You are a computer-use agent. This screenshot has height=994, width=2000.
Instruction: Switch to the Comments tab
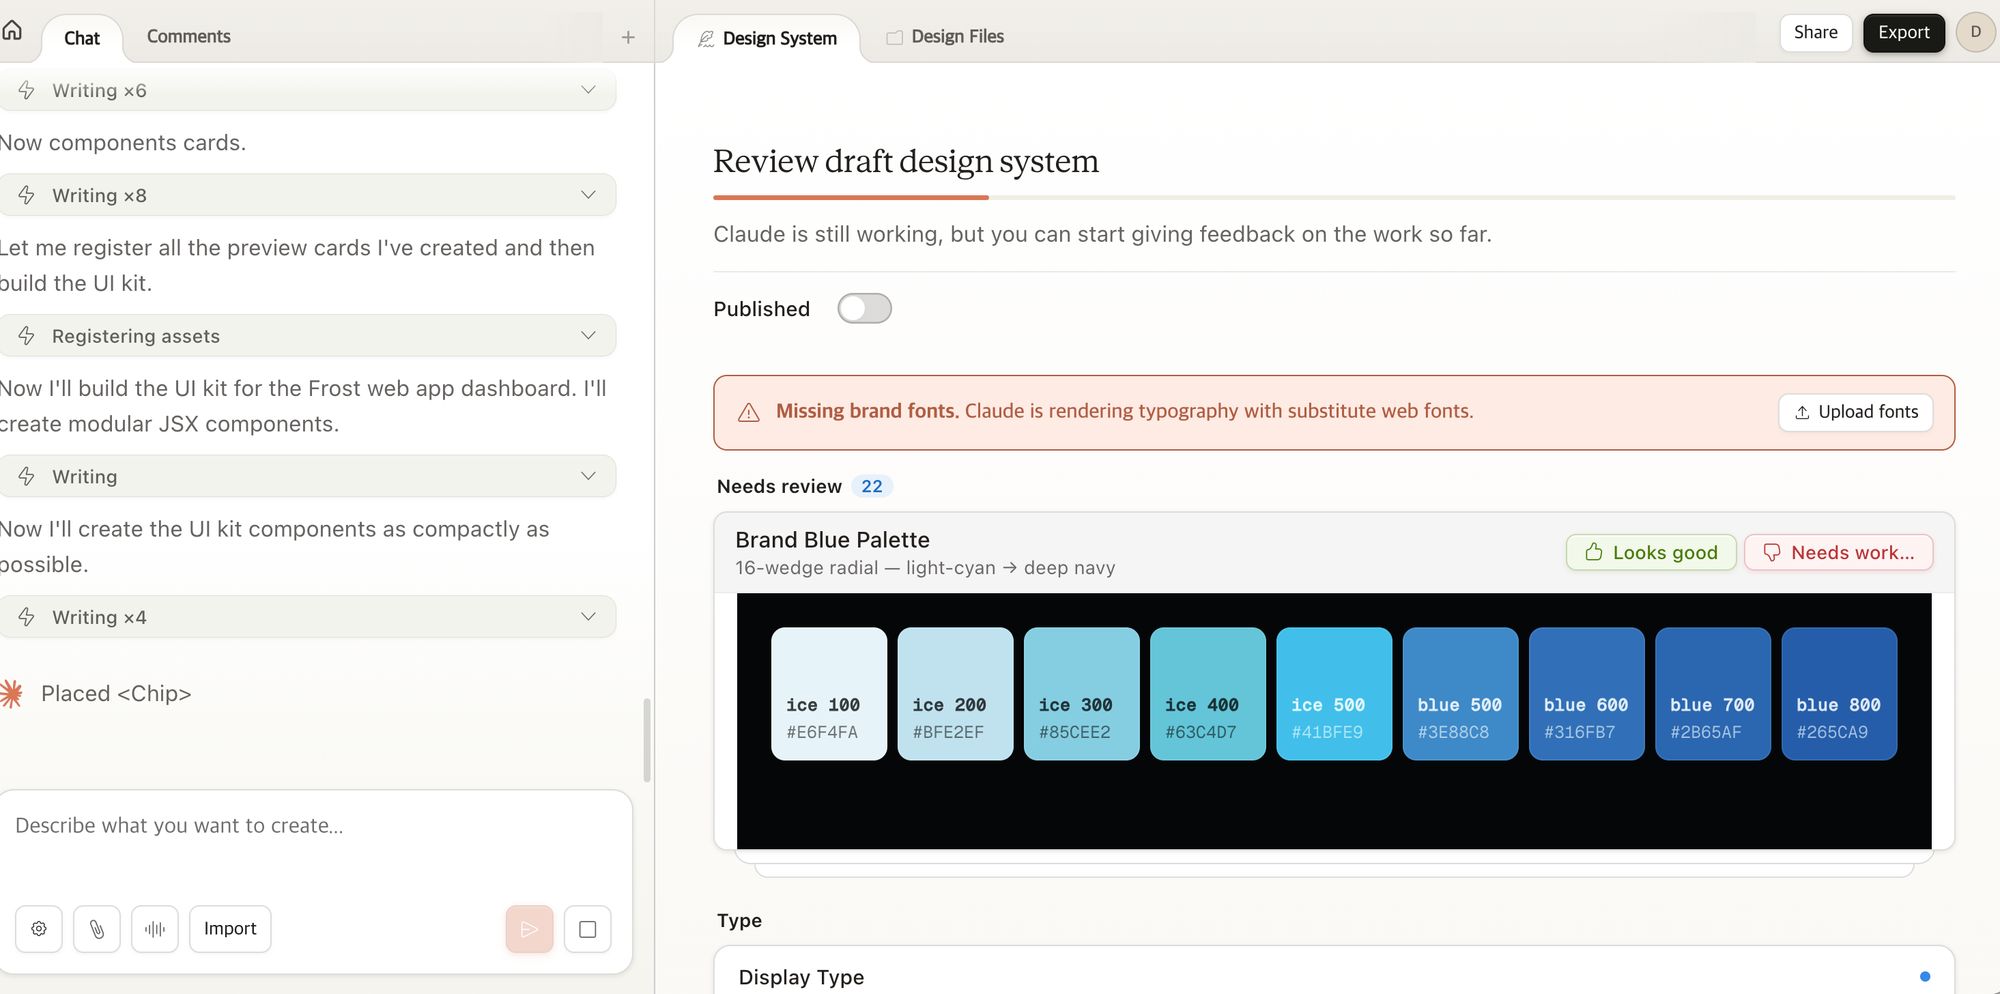click(189, 36)
